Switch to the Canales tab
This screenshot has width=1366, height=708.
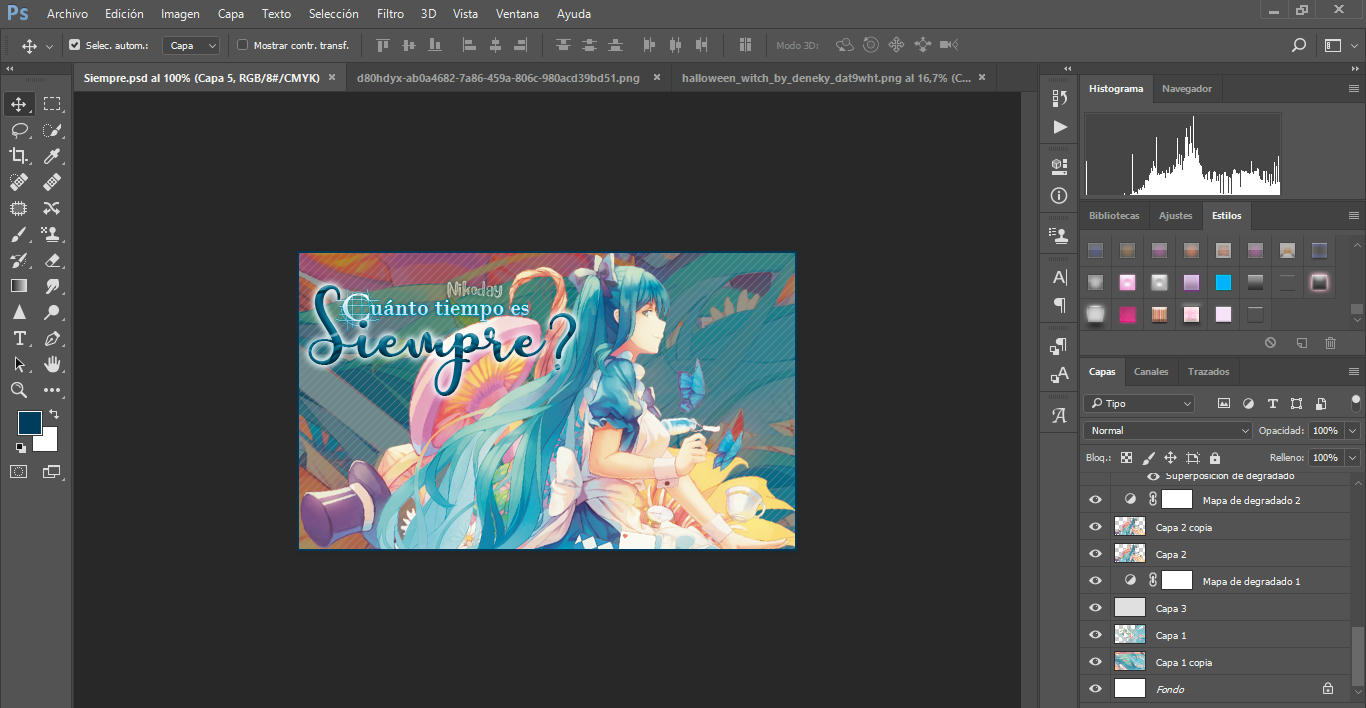click(x=1151, y=371)
